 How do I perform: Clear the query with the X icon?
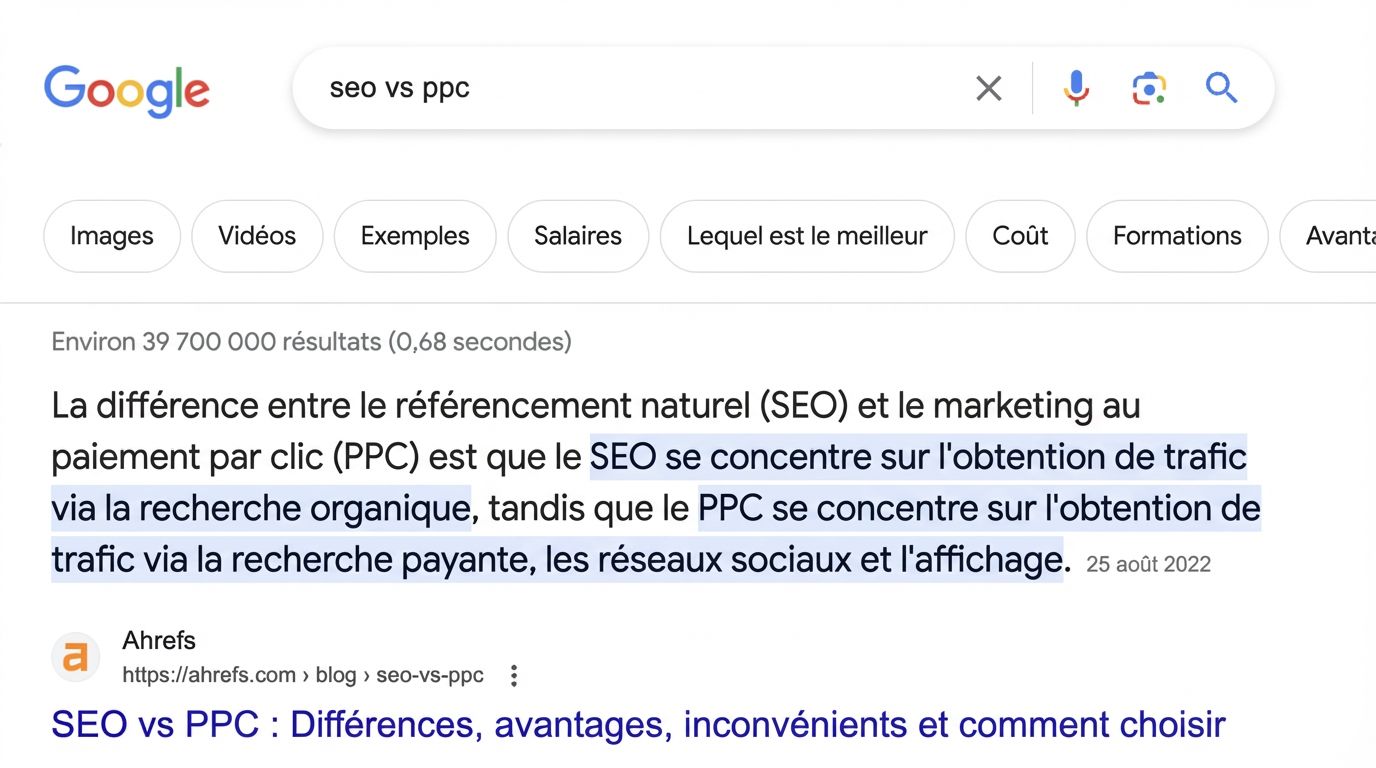click(988, 88)
